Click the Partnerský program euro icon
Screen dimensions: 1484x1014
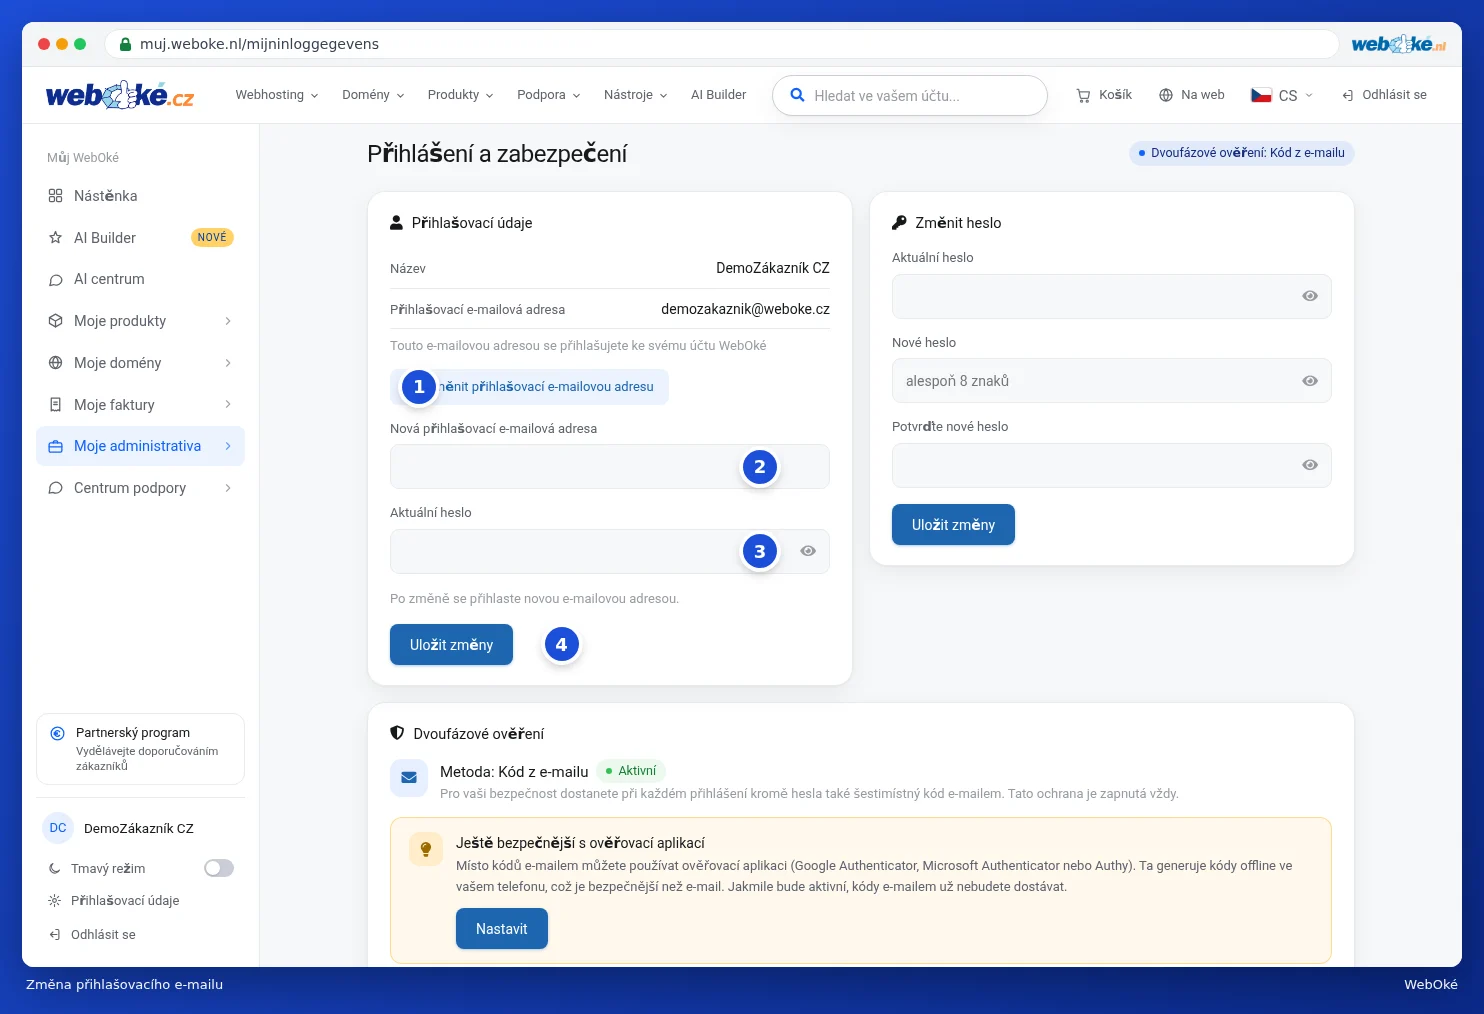(57, 733)
